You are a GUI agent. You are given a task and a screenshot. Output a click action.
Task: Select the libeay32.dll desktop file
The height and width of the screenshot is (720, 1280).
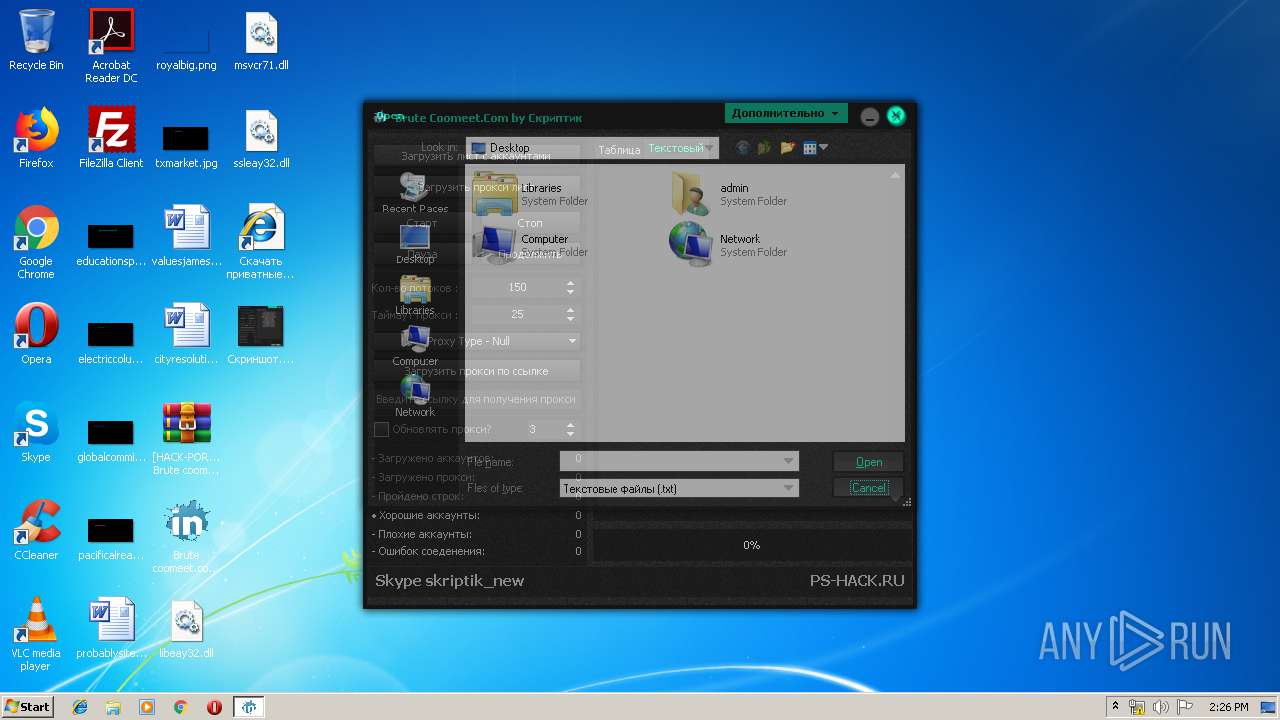point(187,629)
